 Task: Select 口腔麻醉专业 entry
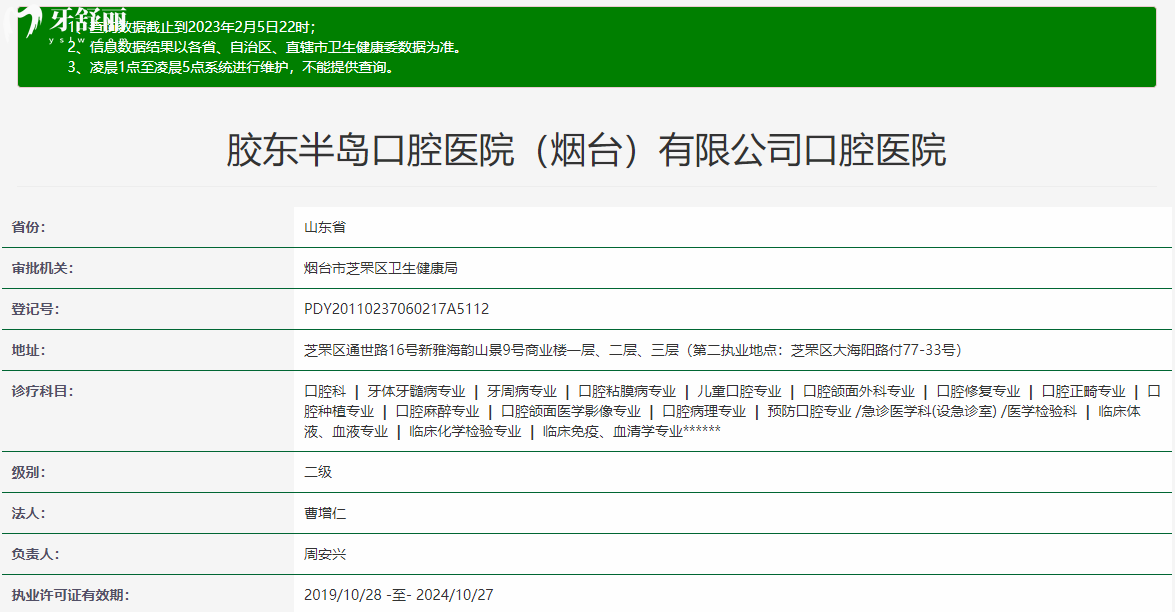coord(438,411)
